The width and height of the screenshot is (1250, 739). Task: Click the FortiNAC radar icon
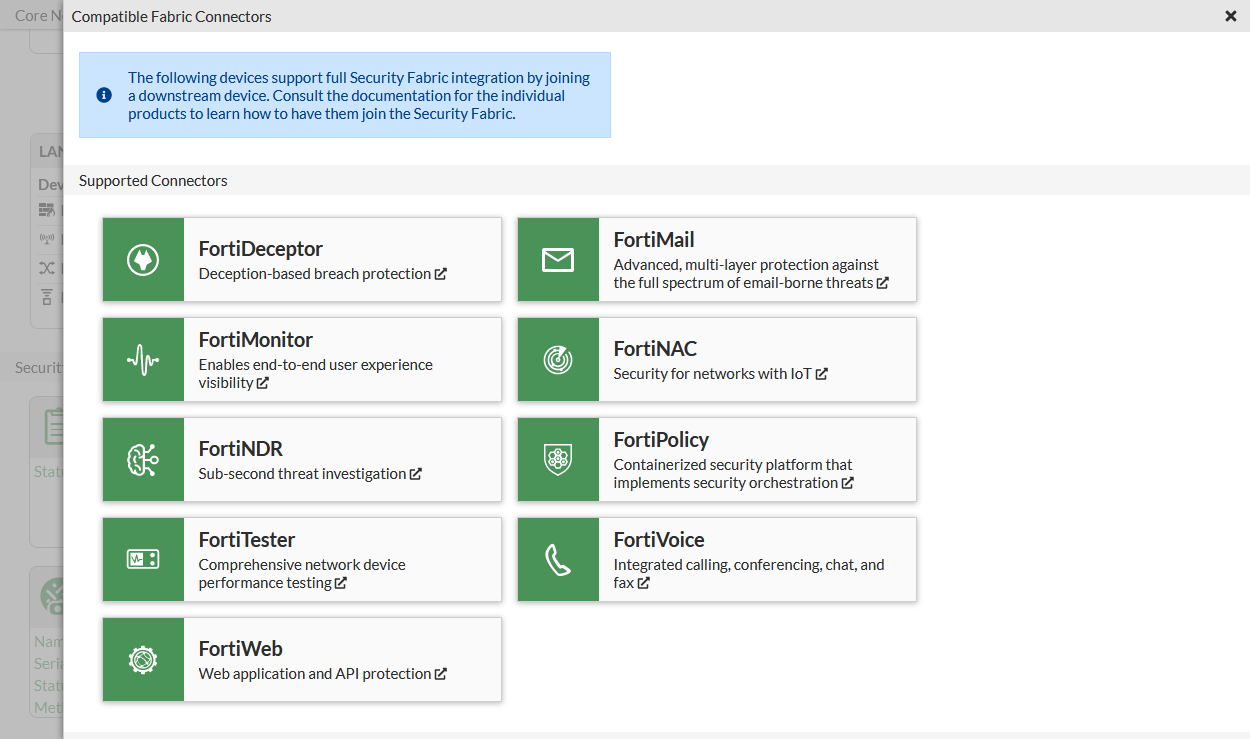558,359
